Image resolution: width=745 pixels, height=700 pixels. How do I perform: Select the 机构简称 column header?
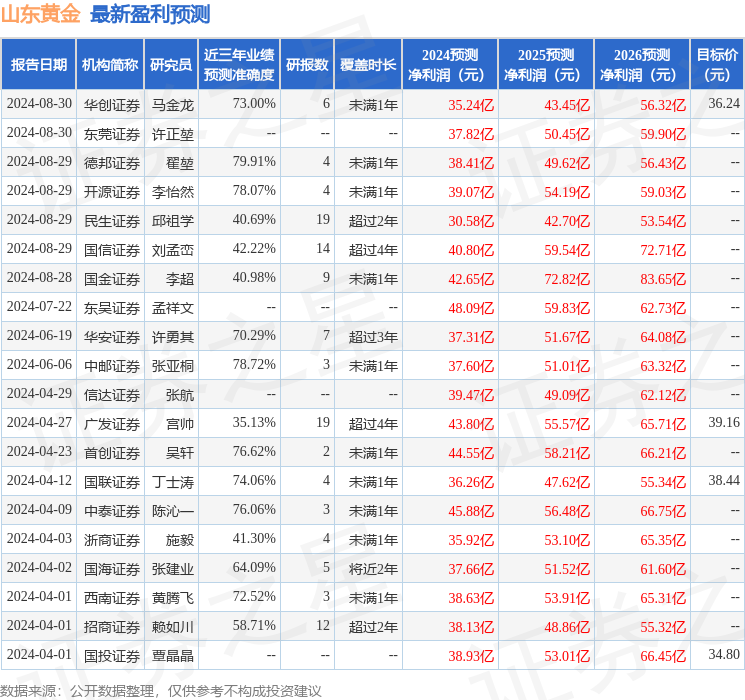tap(110, 65)
